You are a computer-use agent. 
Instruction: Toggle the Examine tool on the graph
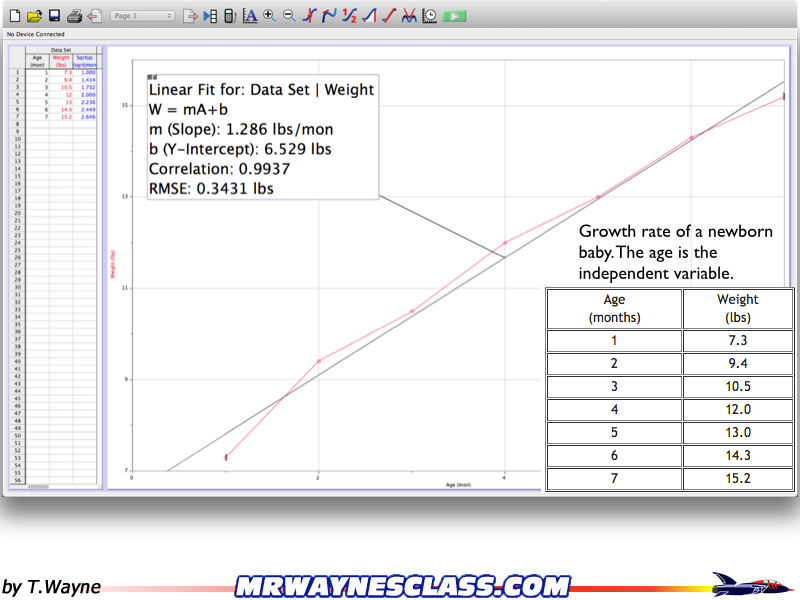pyautogui.click(x=309, y=15)
